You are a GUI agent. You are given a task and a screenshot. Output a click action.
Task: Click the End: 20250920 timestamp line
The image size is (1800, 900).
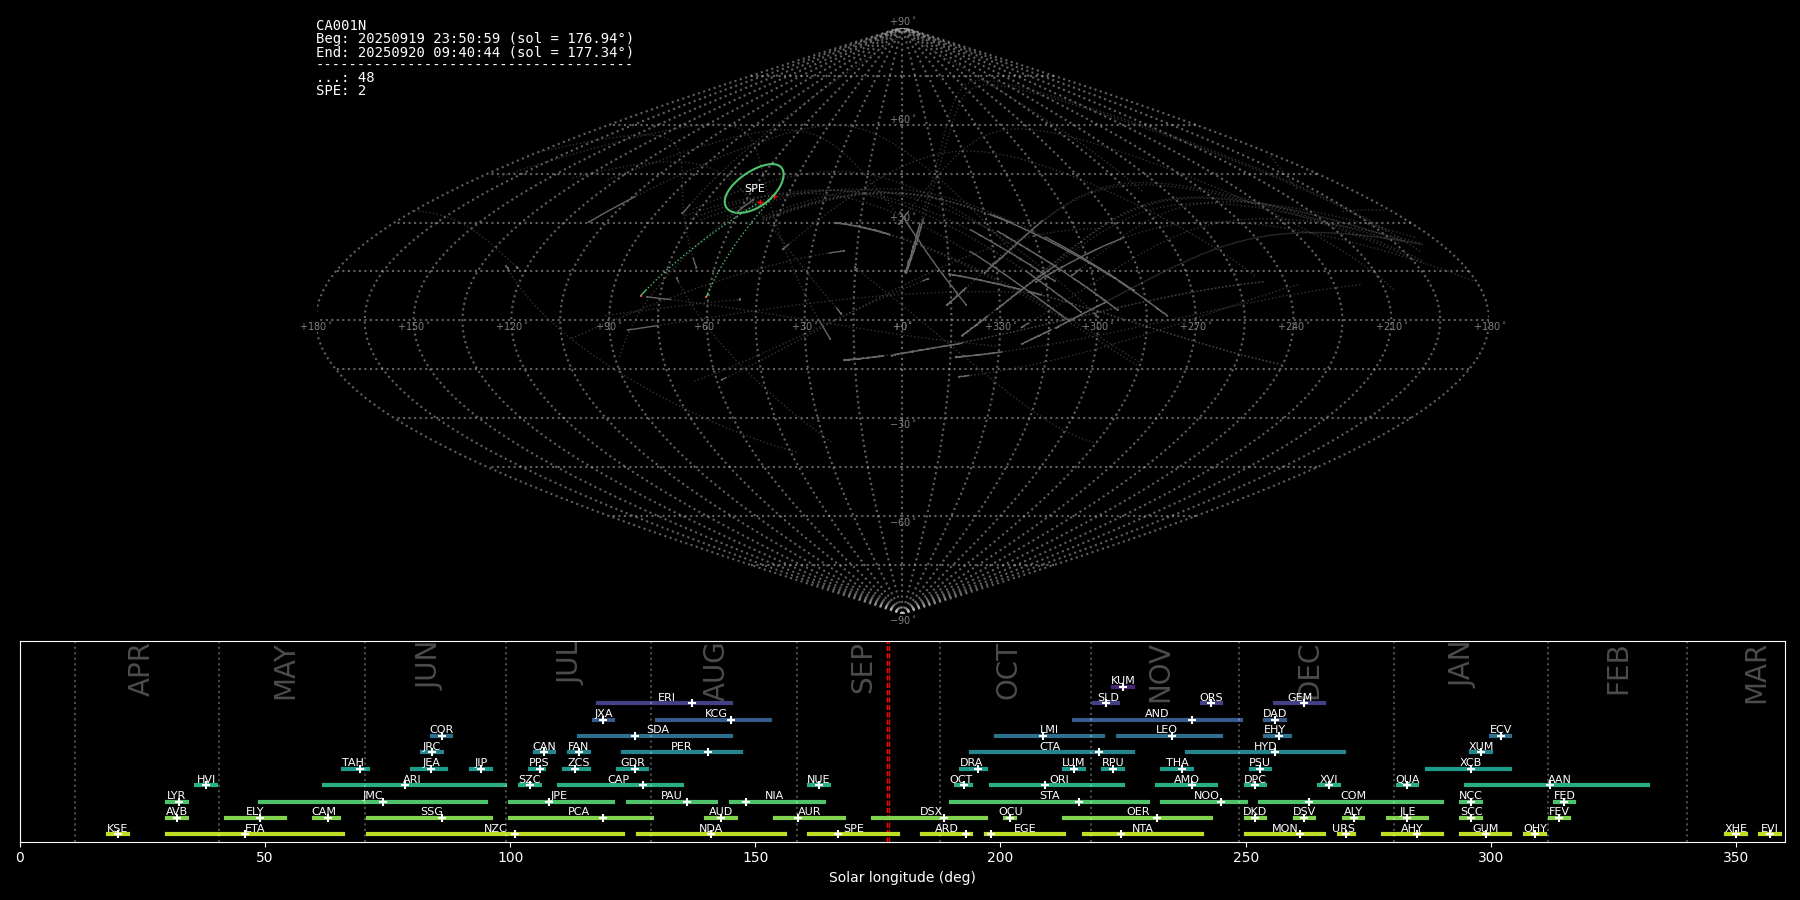475,52
